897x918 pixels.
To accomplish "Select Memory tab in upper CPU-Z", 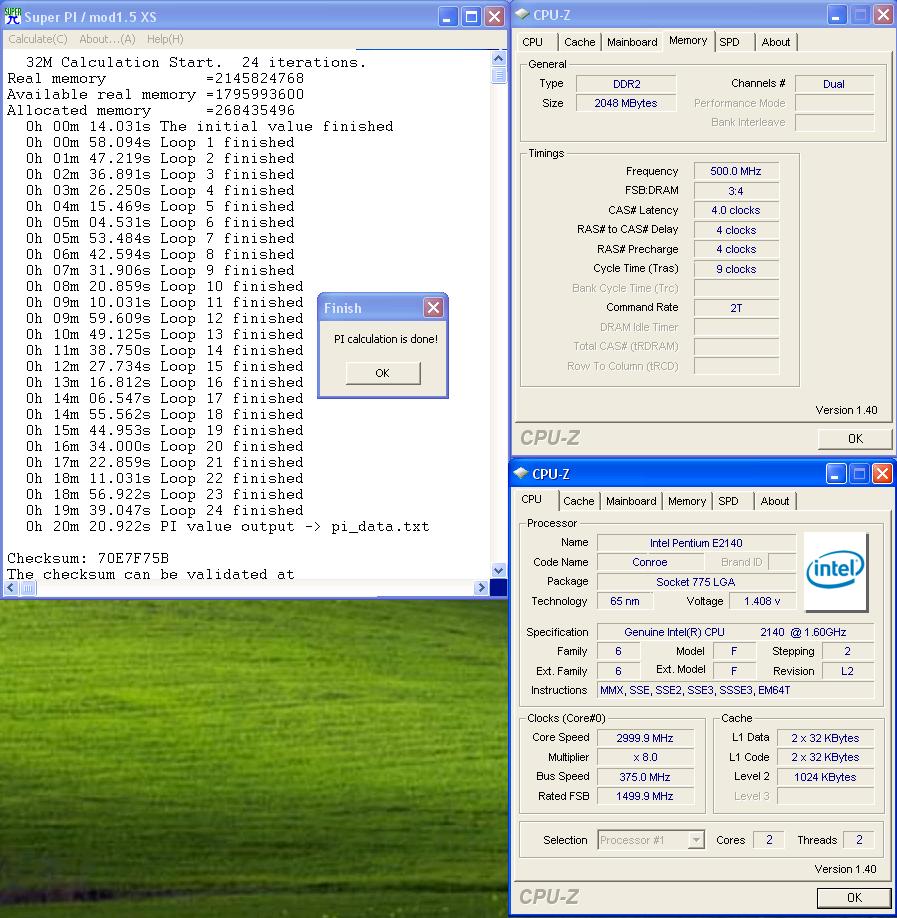I will pyautogui.click(x=688, y=40).
